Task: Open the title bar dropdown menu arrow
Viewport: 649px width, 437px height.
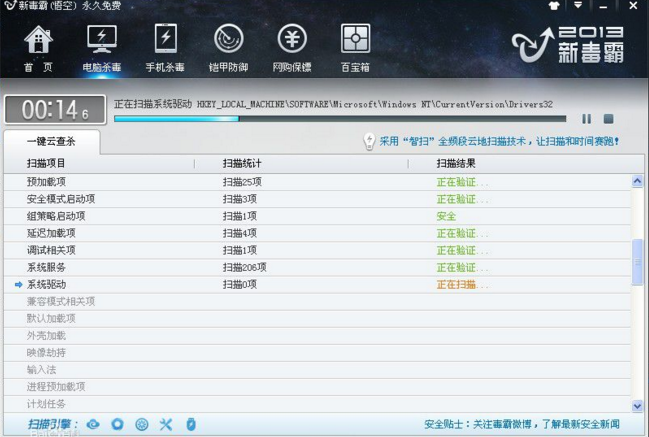Action: [x=578, y=5]
